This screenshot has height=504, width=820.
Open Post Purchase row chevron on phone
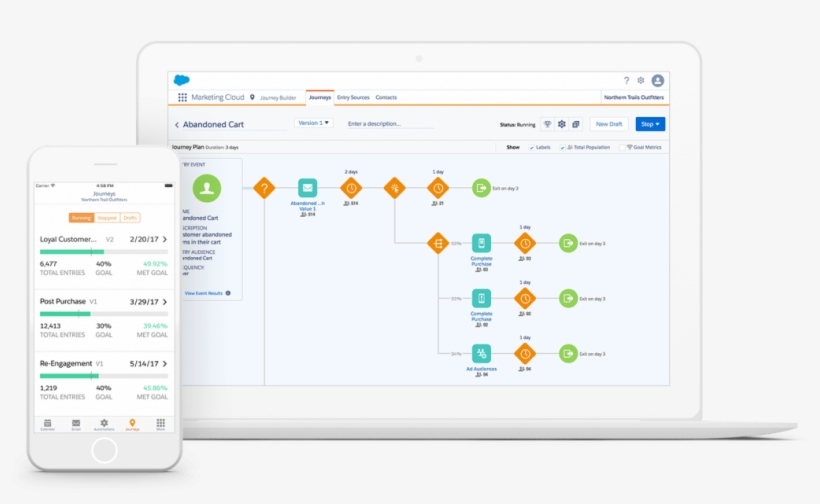coord(165,302)
